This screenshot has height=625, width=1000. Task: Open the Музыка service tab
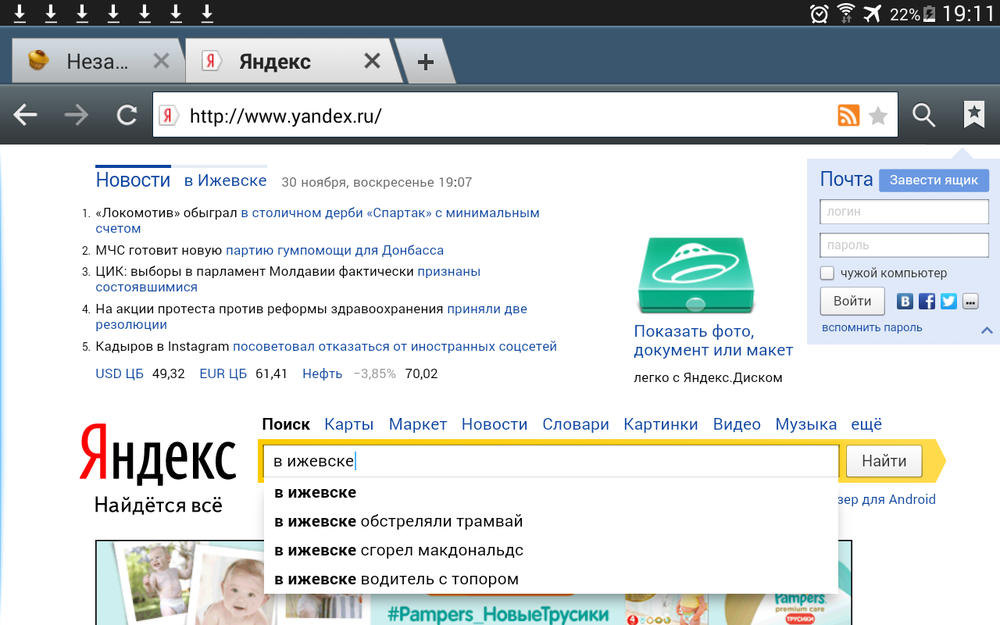806,424
